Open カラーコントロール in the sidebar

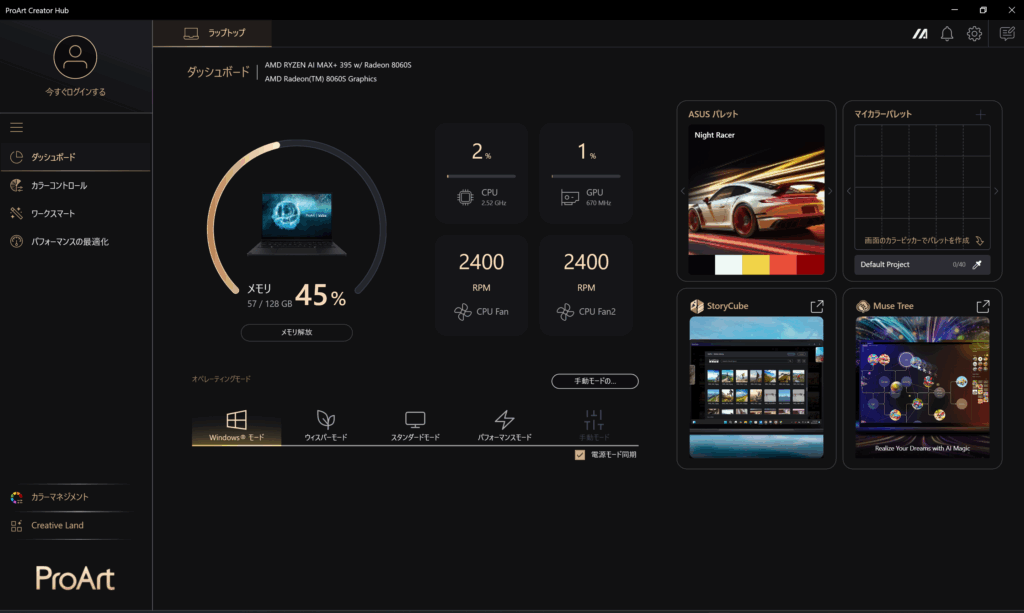(x=58, y=185)
